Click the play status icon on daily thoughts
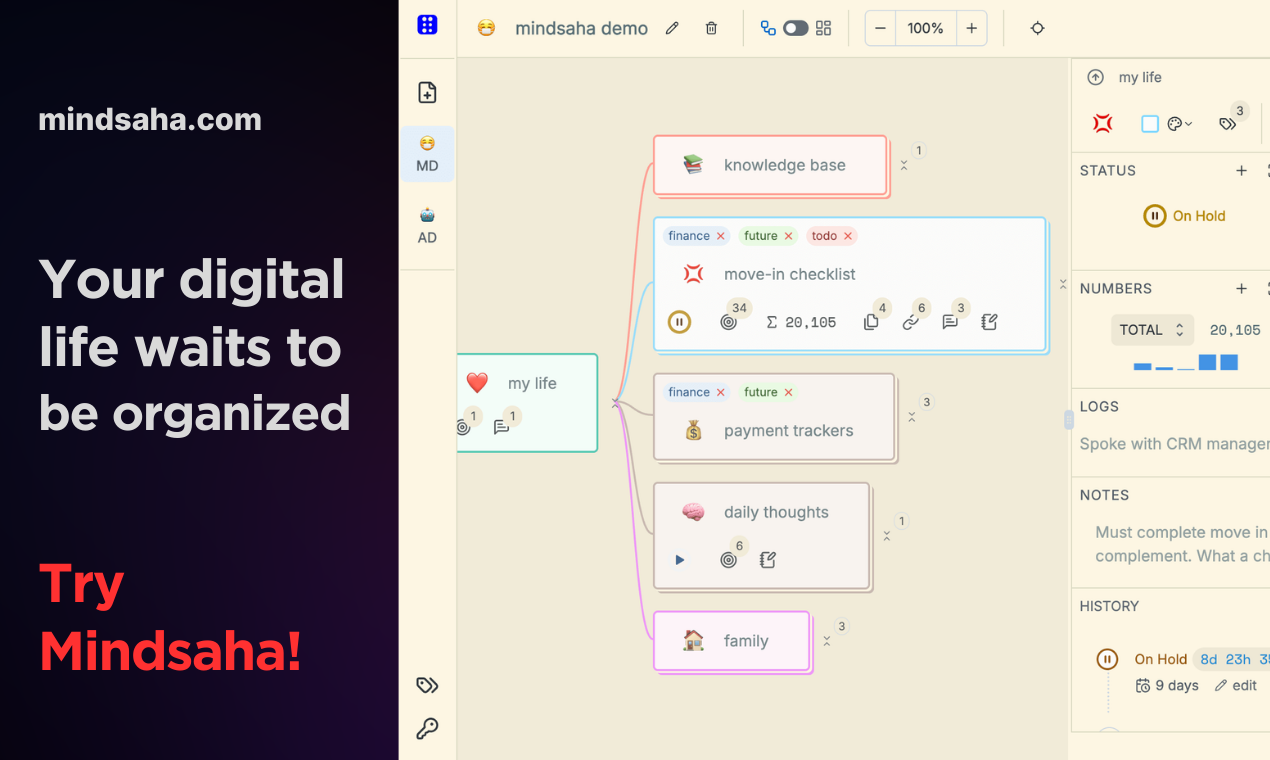The image size is (1270, 760). (x=680, y=560)
